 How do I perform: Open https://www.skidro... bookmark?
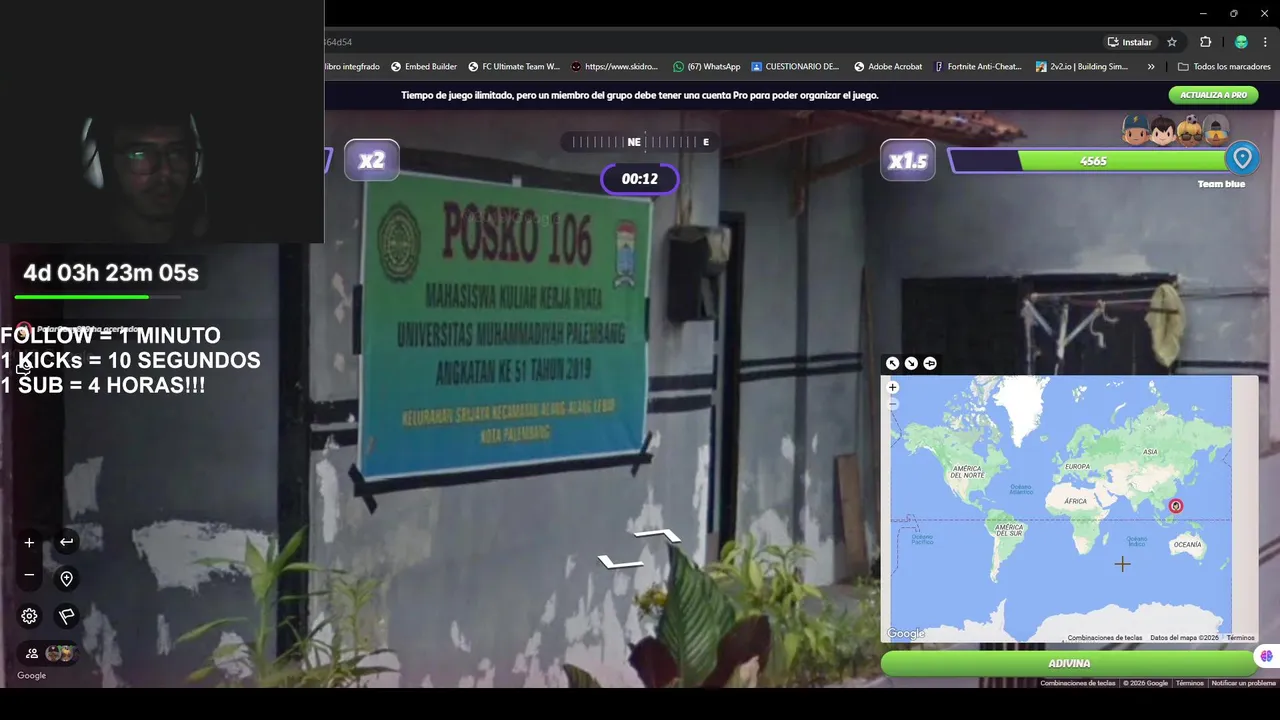tap(614, 67)
